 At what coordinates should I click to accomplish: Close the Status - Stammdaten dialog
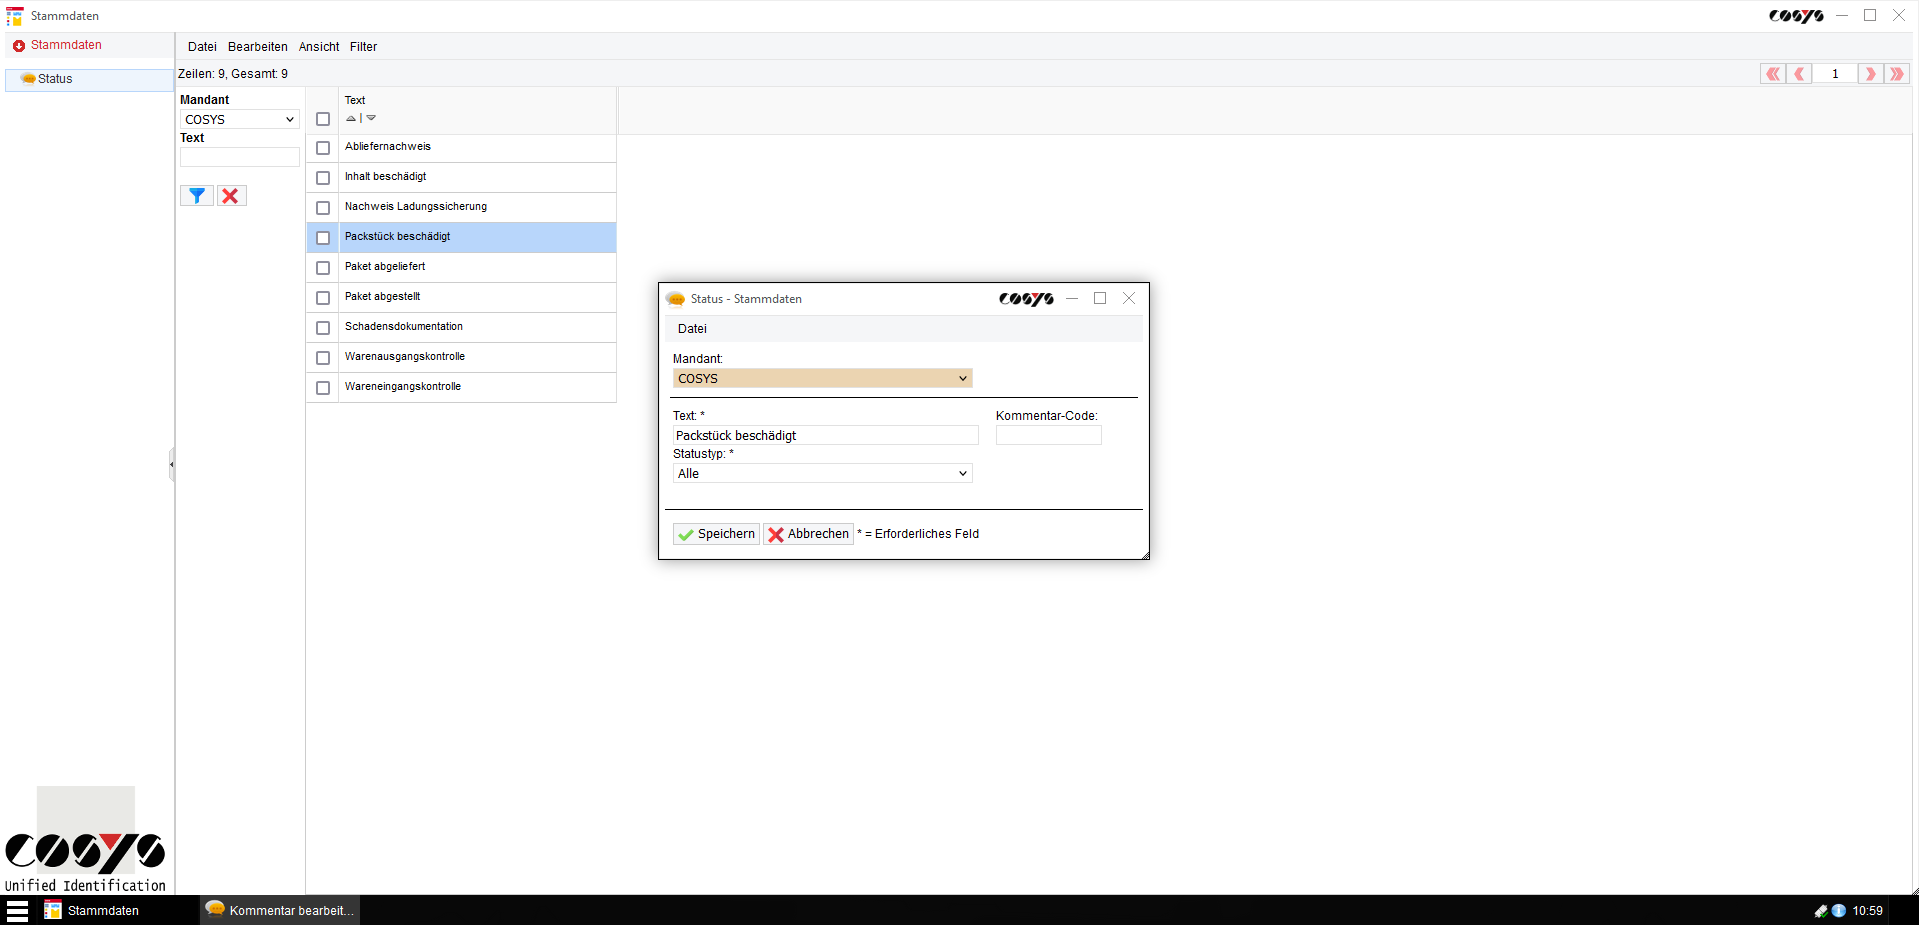(x=1129, y=298)
